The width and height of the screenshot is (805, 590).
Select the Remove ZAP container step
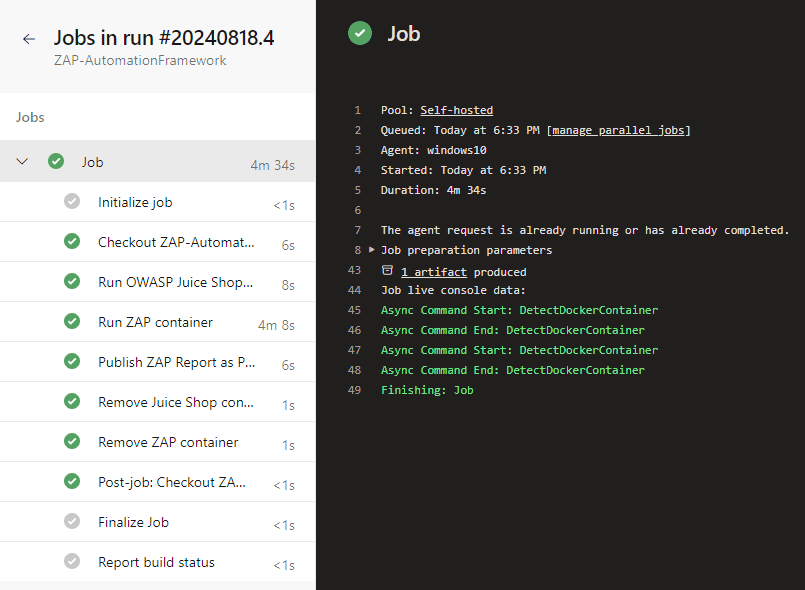click(158, 442)
